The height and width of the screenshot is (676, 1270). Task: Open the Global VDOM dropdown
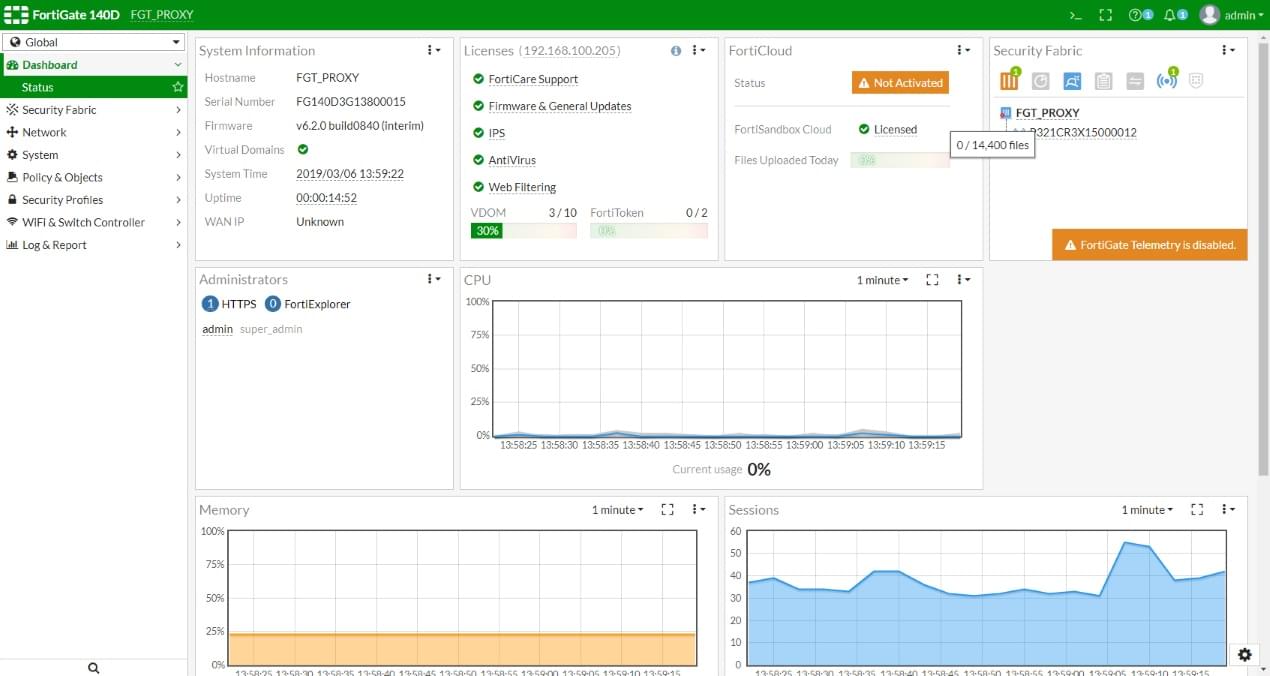94,42
